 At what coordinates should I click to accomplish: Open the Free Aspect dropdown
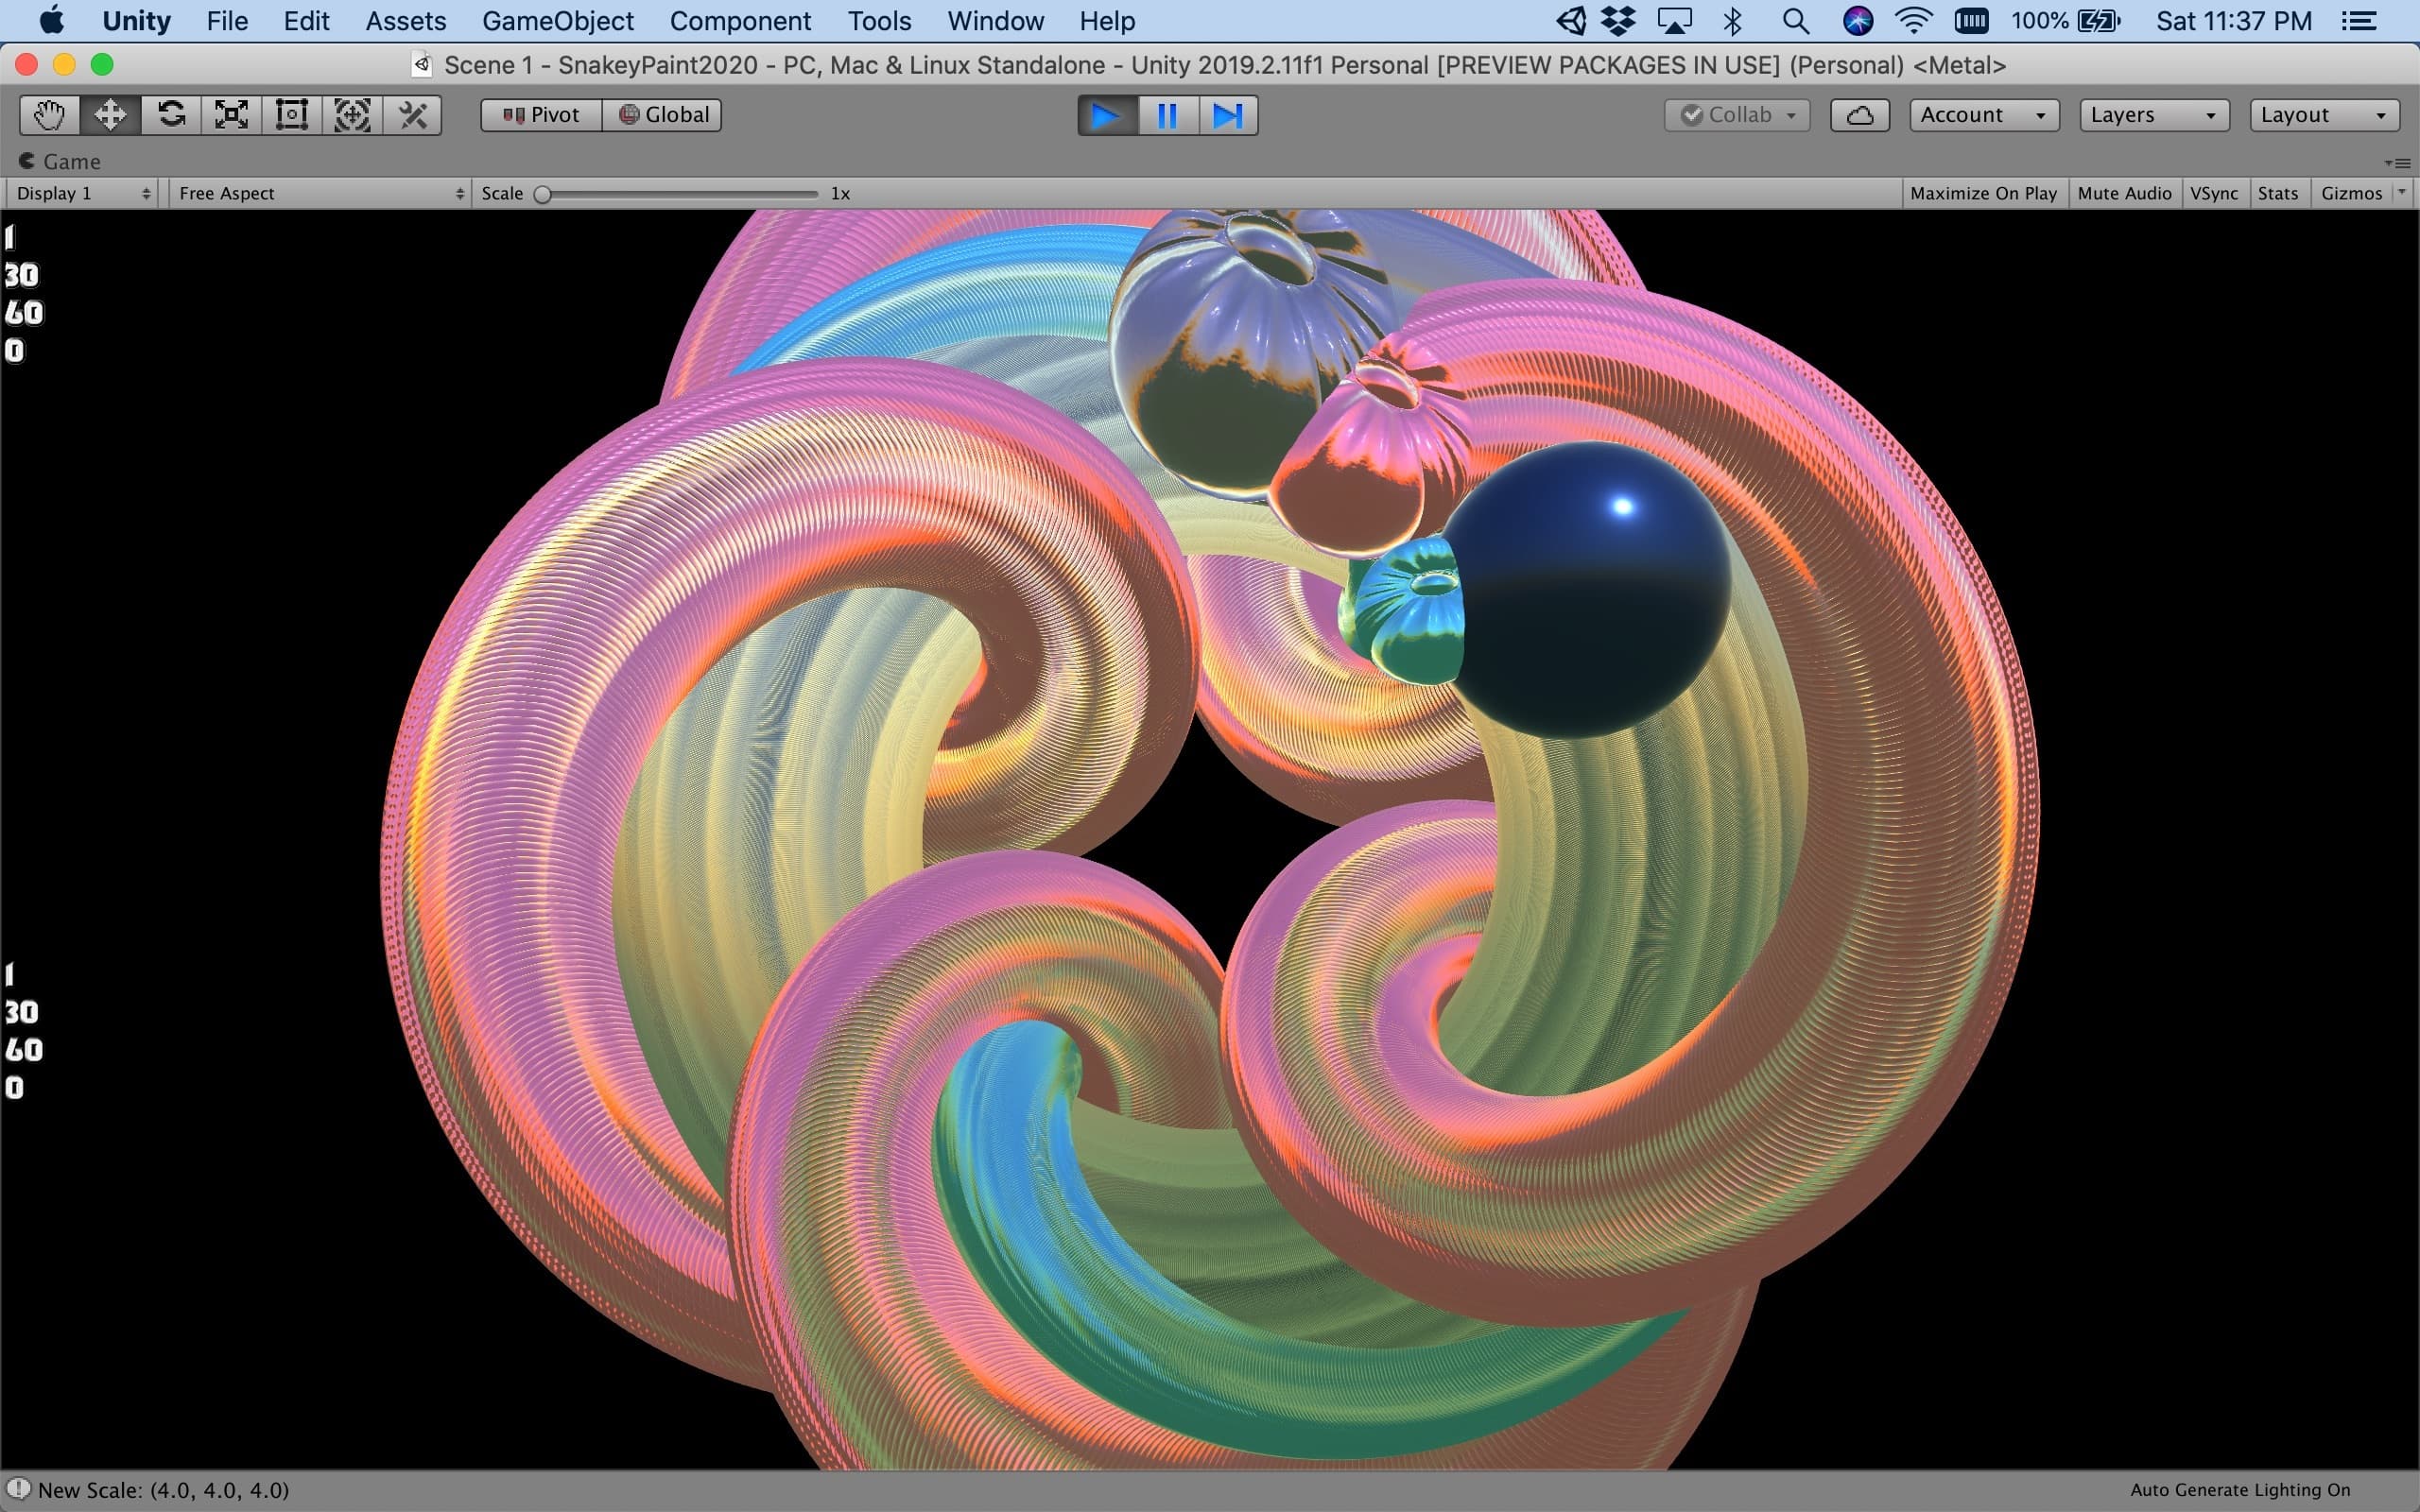319,193
